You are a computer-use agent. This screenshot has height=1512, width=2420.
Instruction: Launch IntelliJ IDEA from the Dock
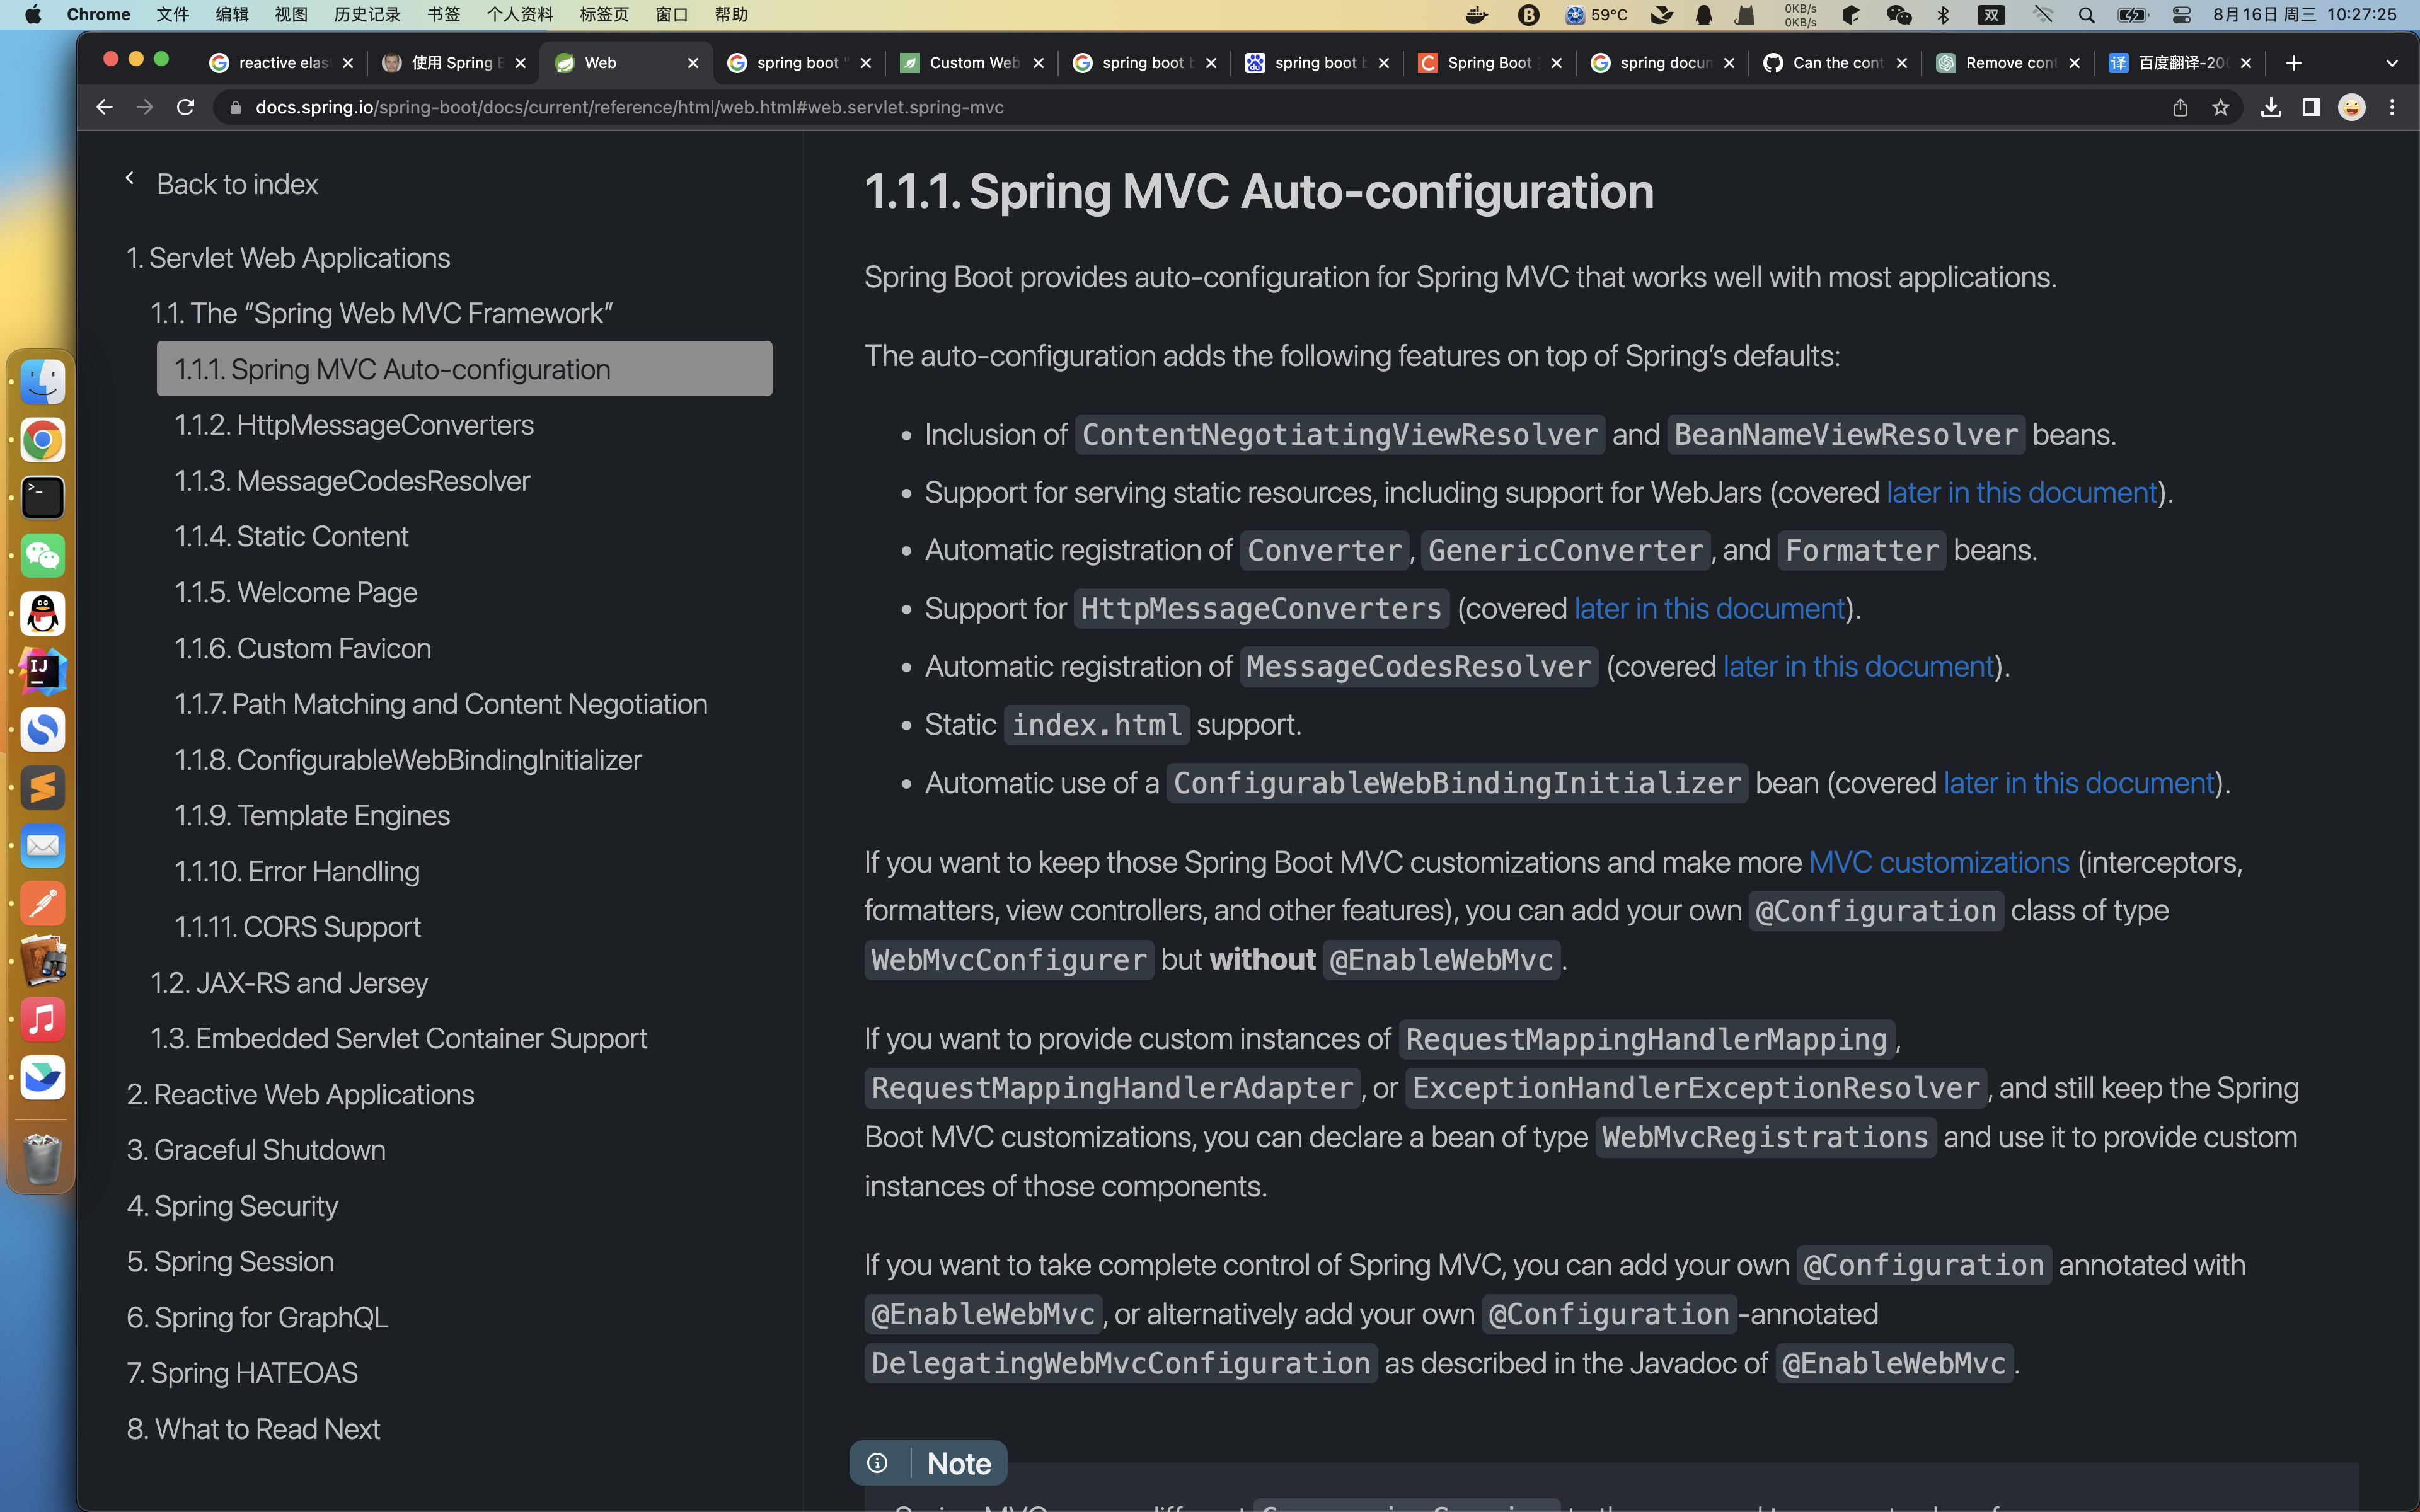[42, 672]
